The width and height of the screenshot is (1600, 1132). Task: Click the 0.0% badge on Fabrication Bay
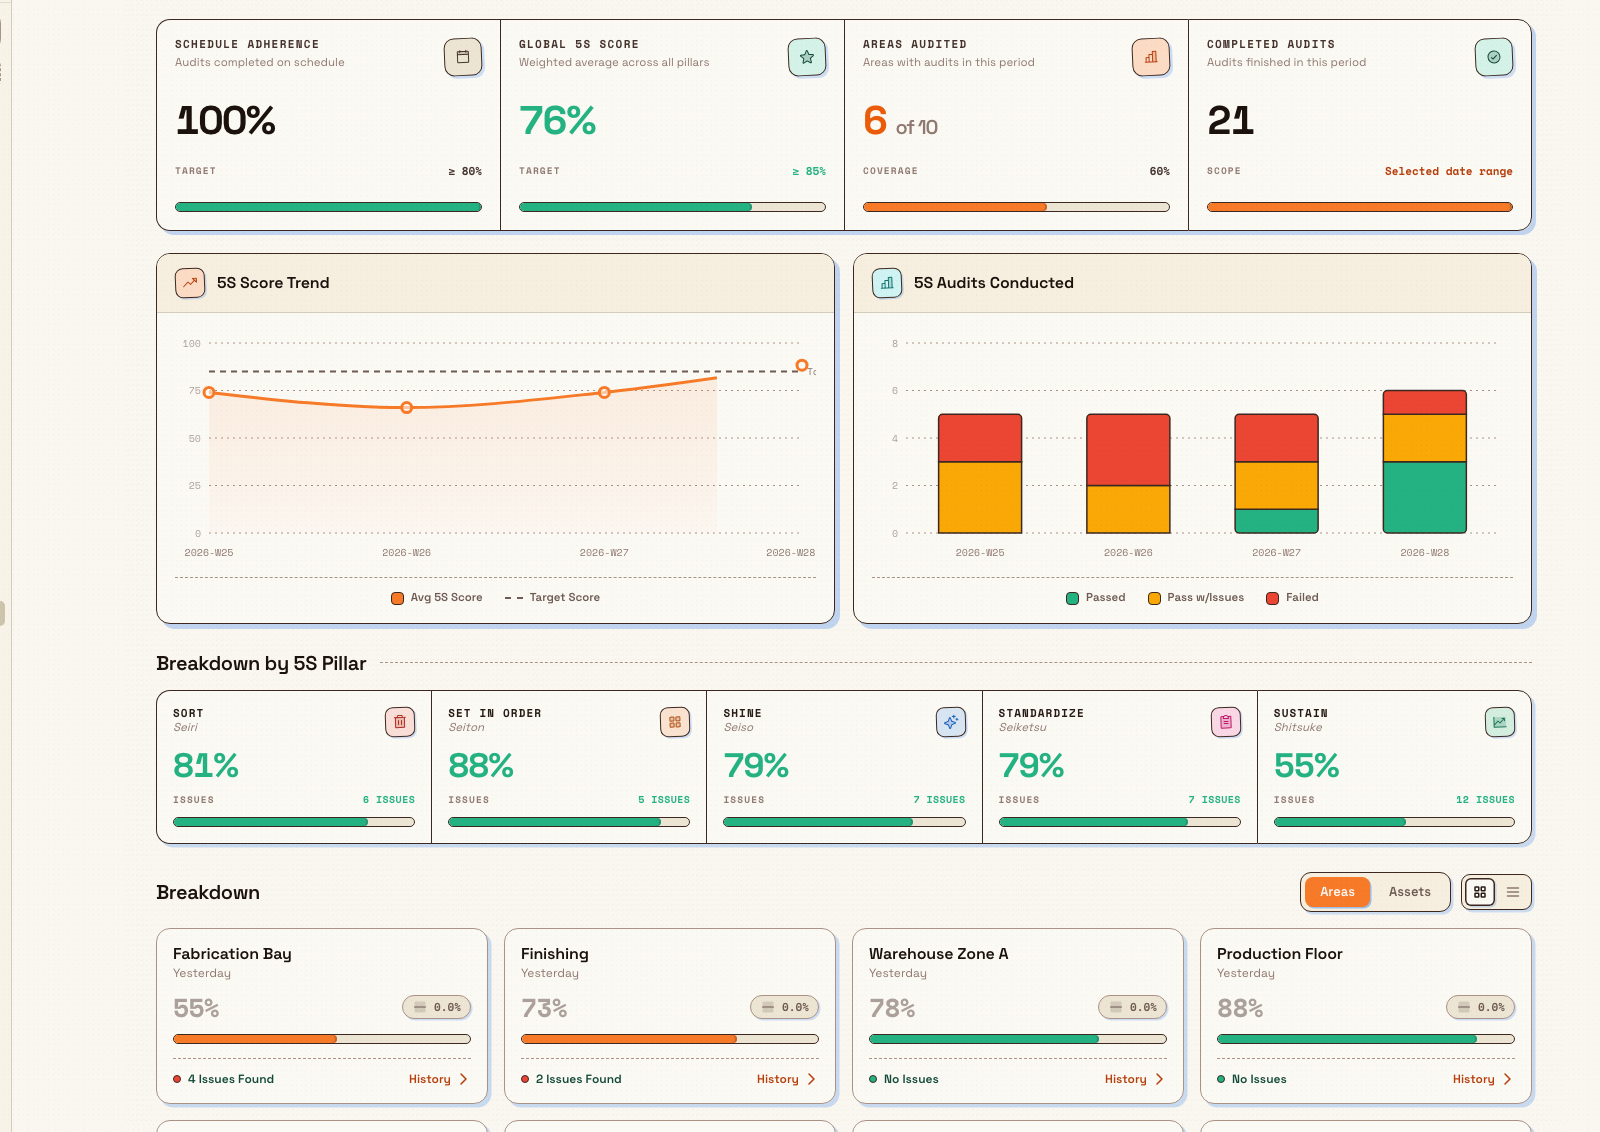click(437, 1007)
